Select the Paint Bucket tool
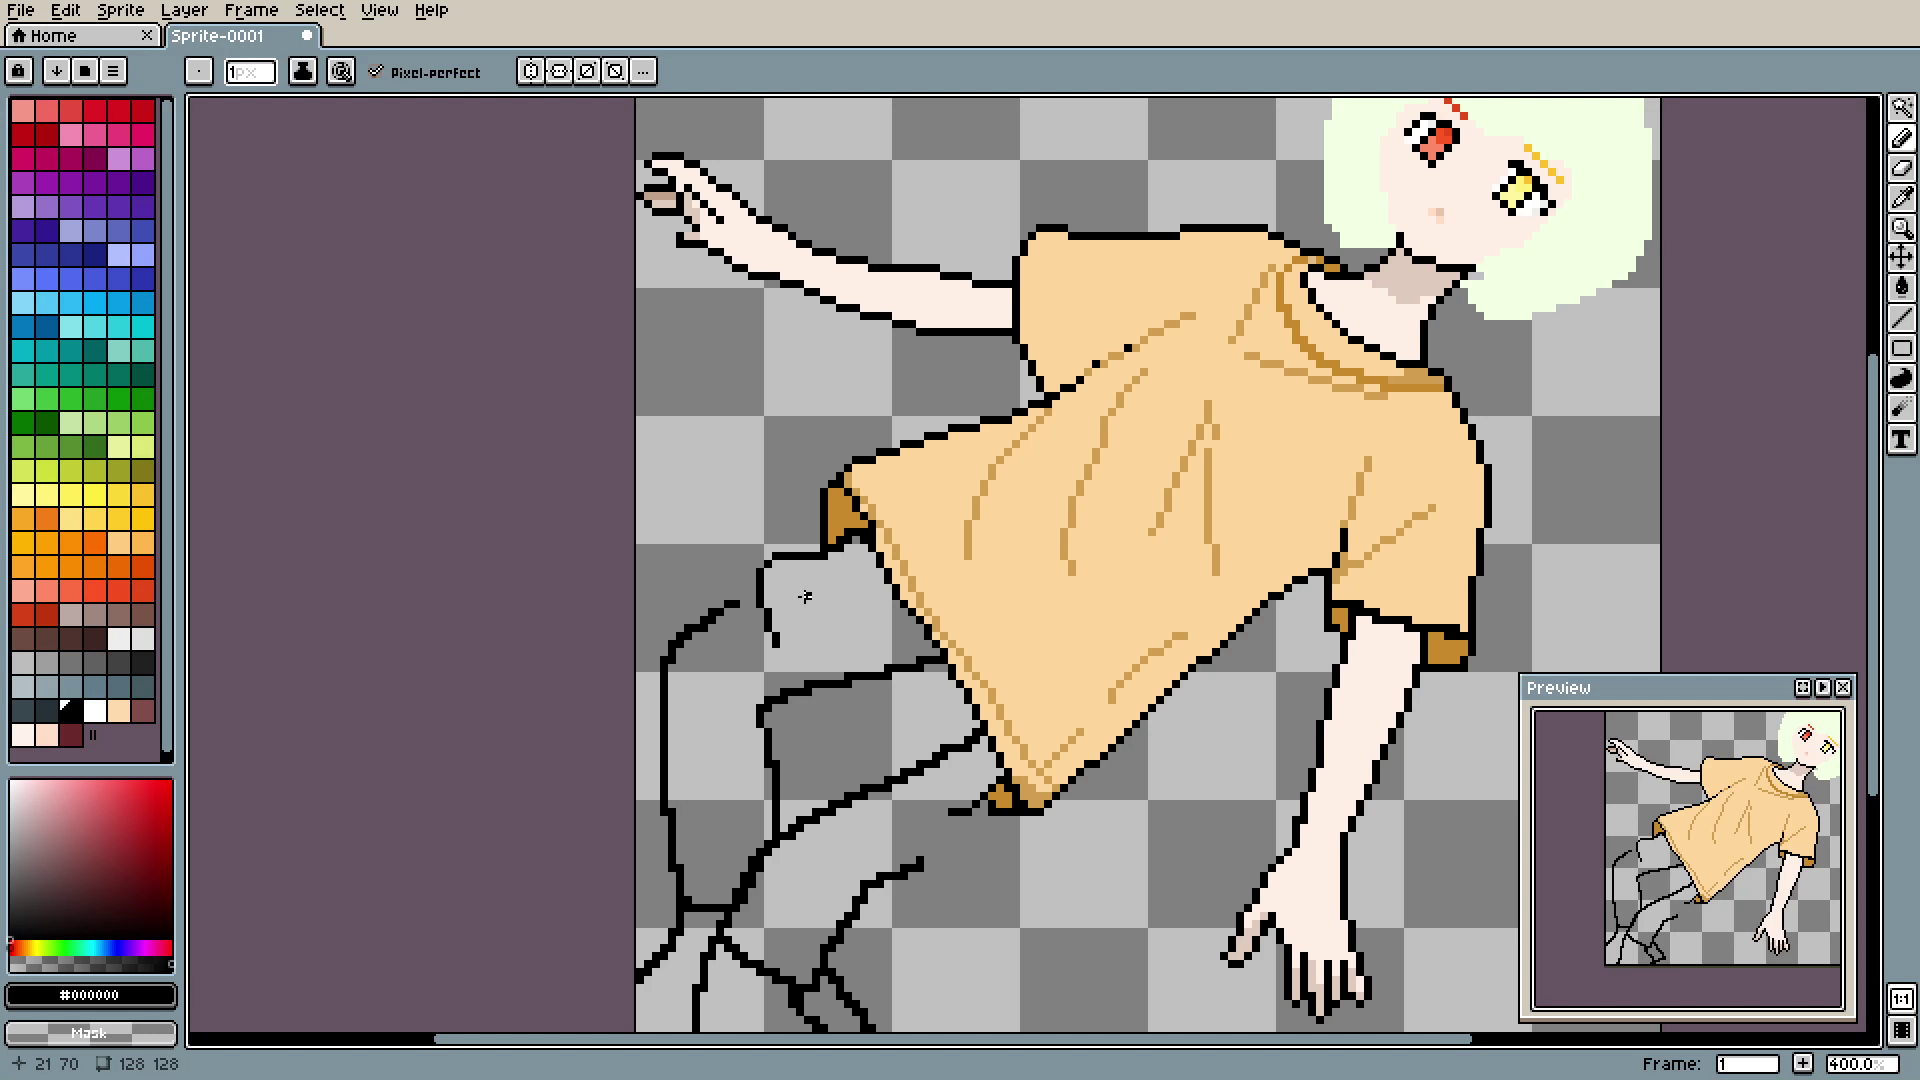 [x=1901, y=288]
